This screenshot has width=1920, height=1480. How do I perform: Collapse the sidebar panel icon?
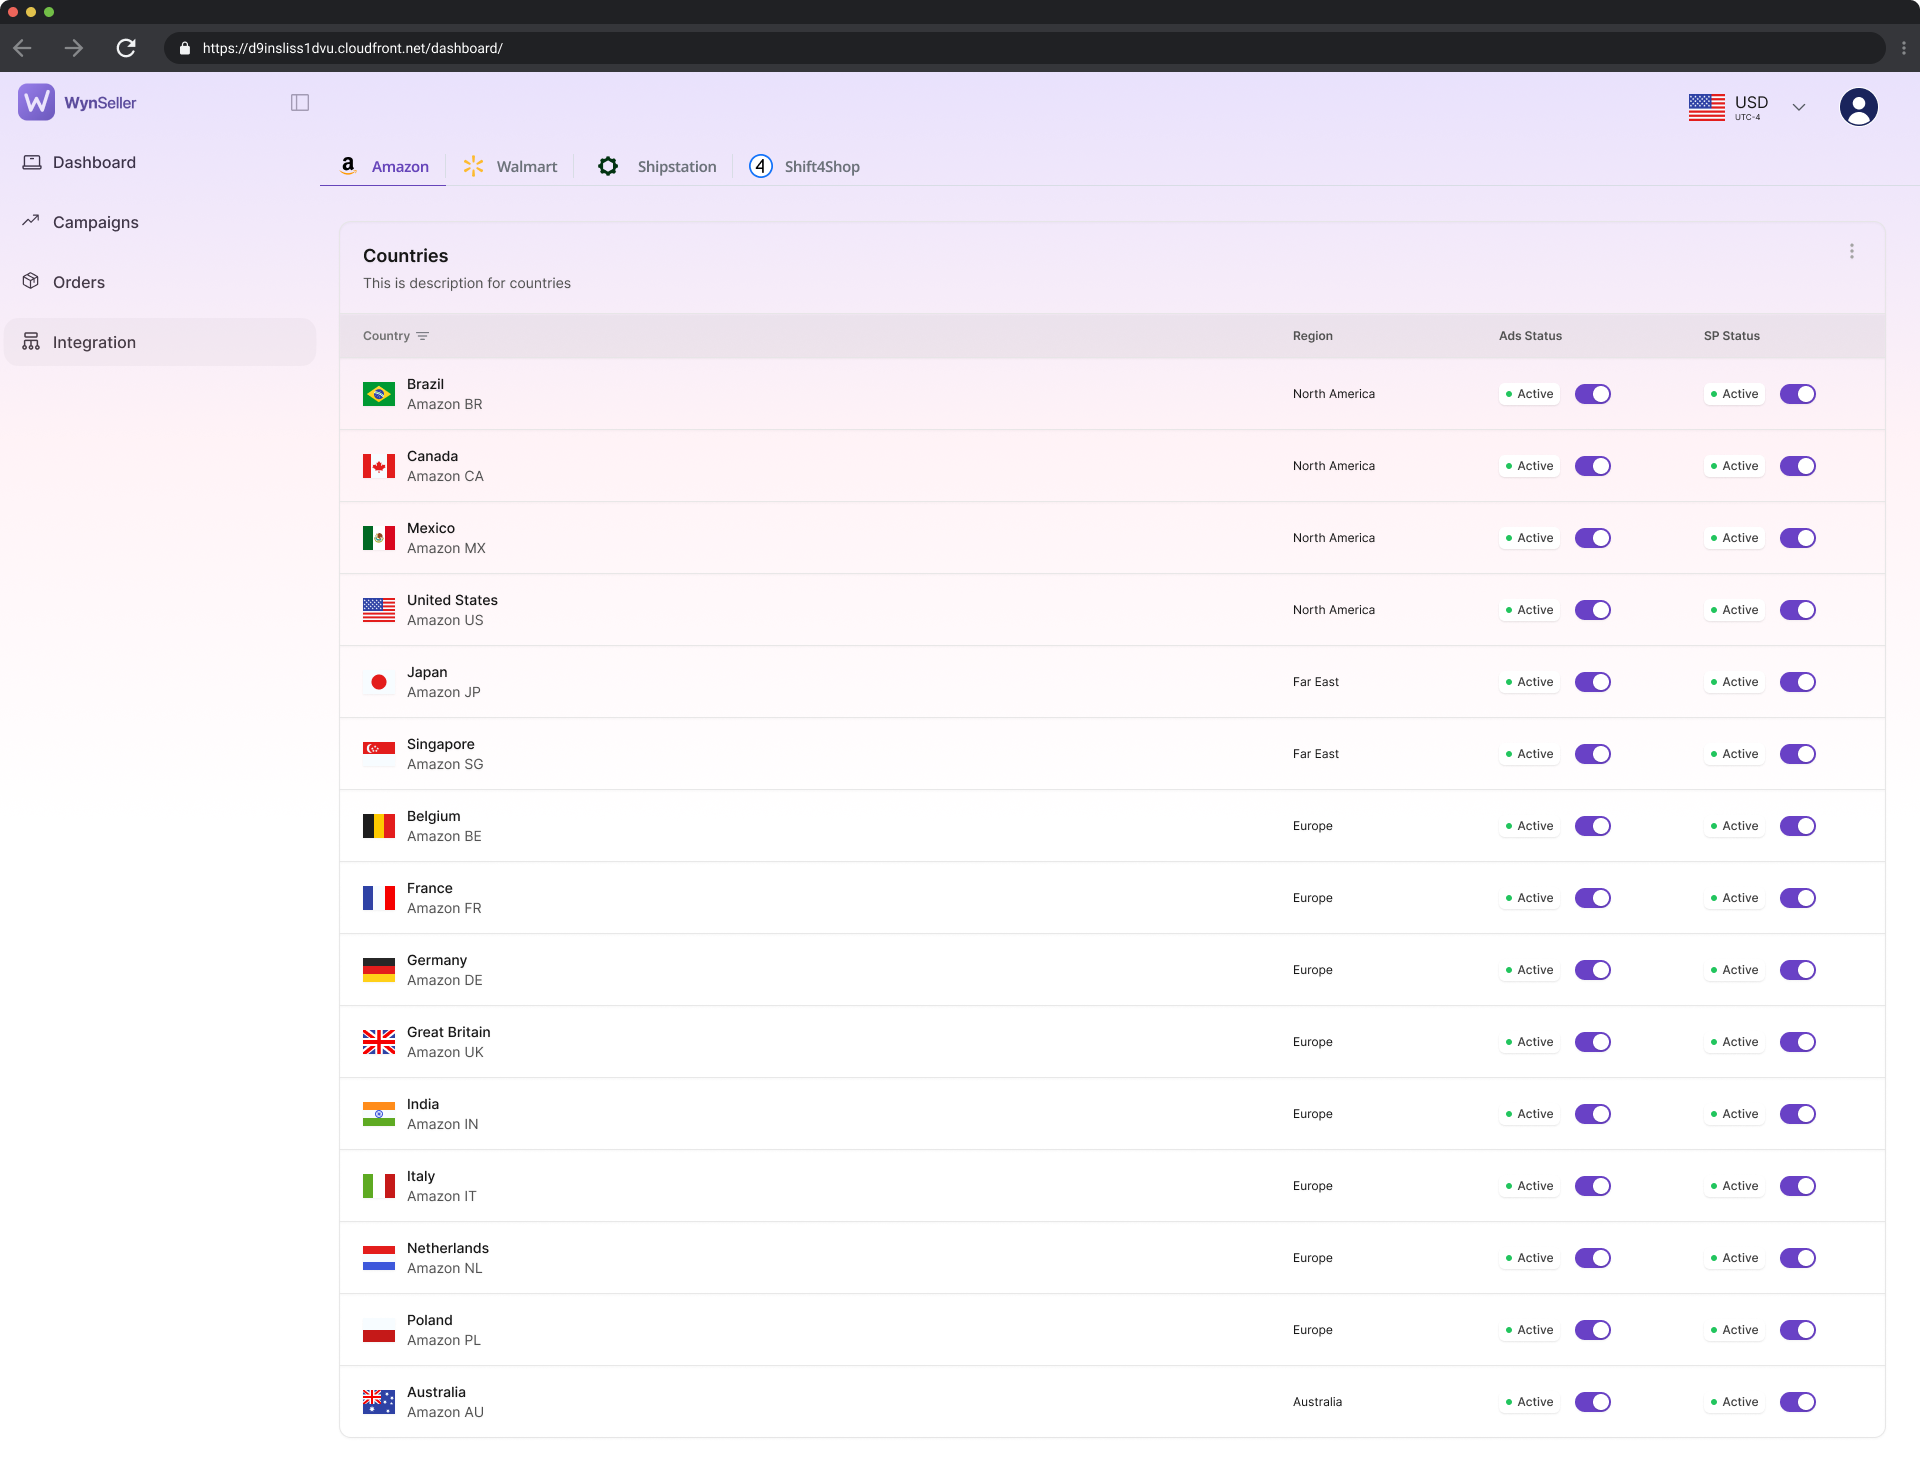pyautogui.click(x=300, y=102)
